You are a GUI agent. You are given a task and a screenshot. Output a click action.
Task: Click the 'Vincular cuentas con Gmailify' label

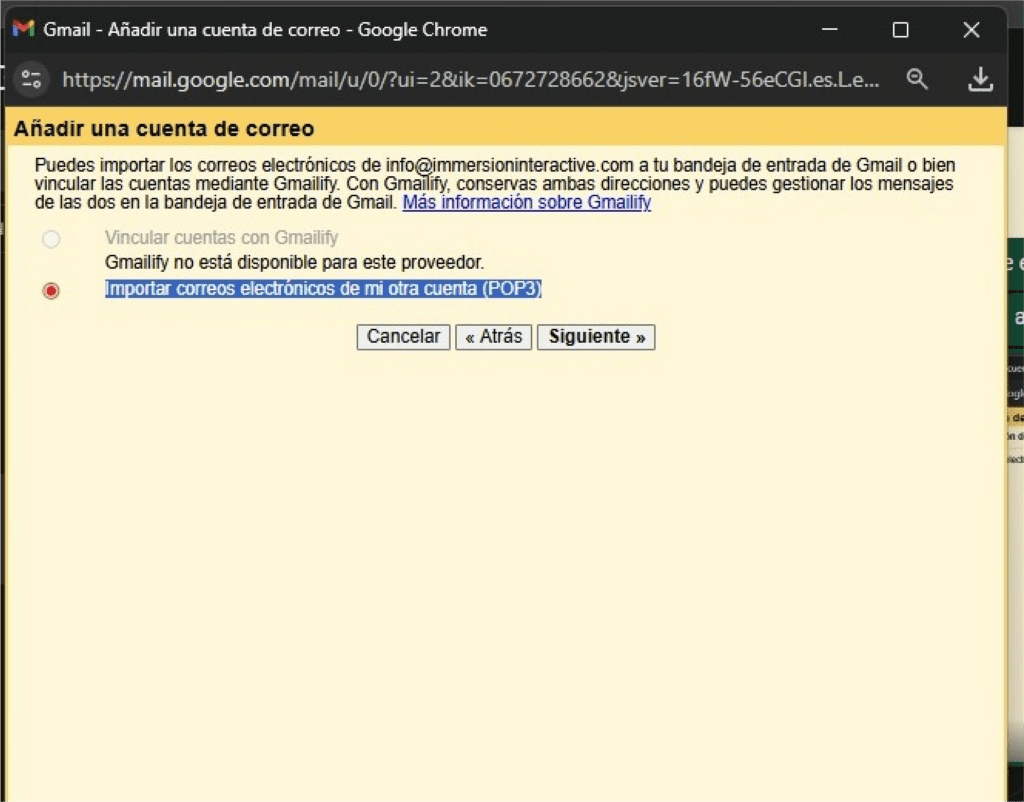[221, 238]
